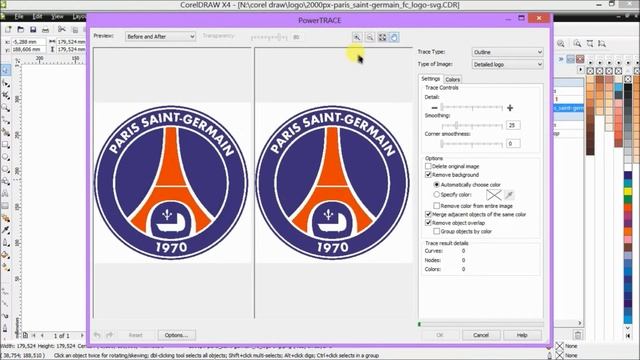Click the specify color swatch box
The width and height of the screenshot is (640, 360).
pyautogui.click(x=493, y=195)
